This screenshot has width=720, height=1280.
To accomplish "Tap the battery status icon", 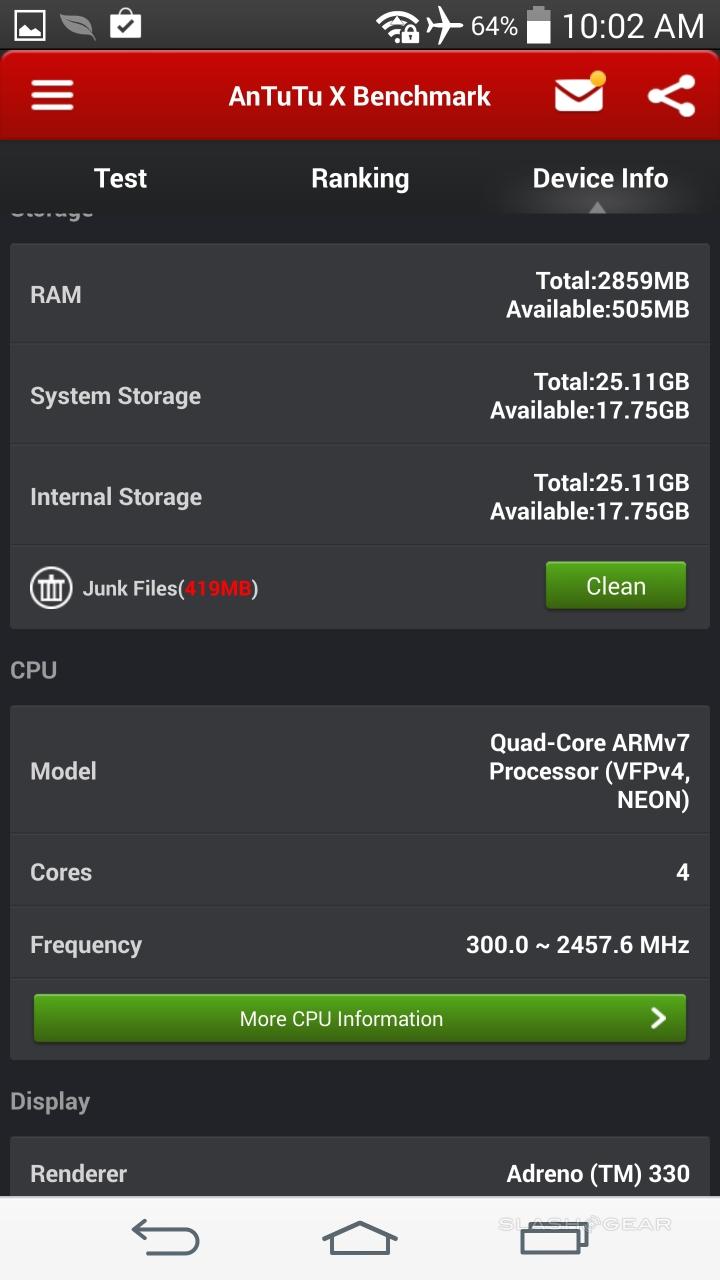I will point(539,26).
